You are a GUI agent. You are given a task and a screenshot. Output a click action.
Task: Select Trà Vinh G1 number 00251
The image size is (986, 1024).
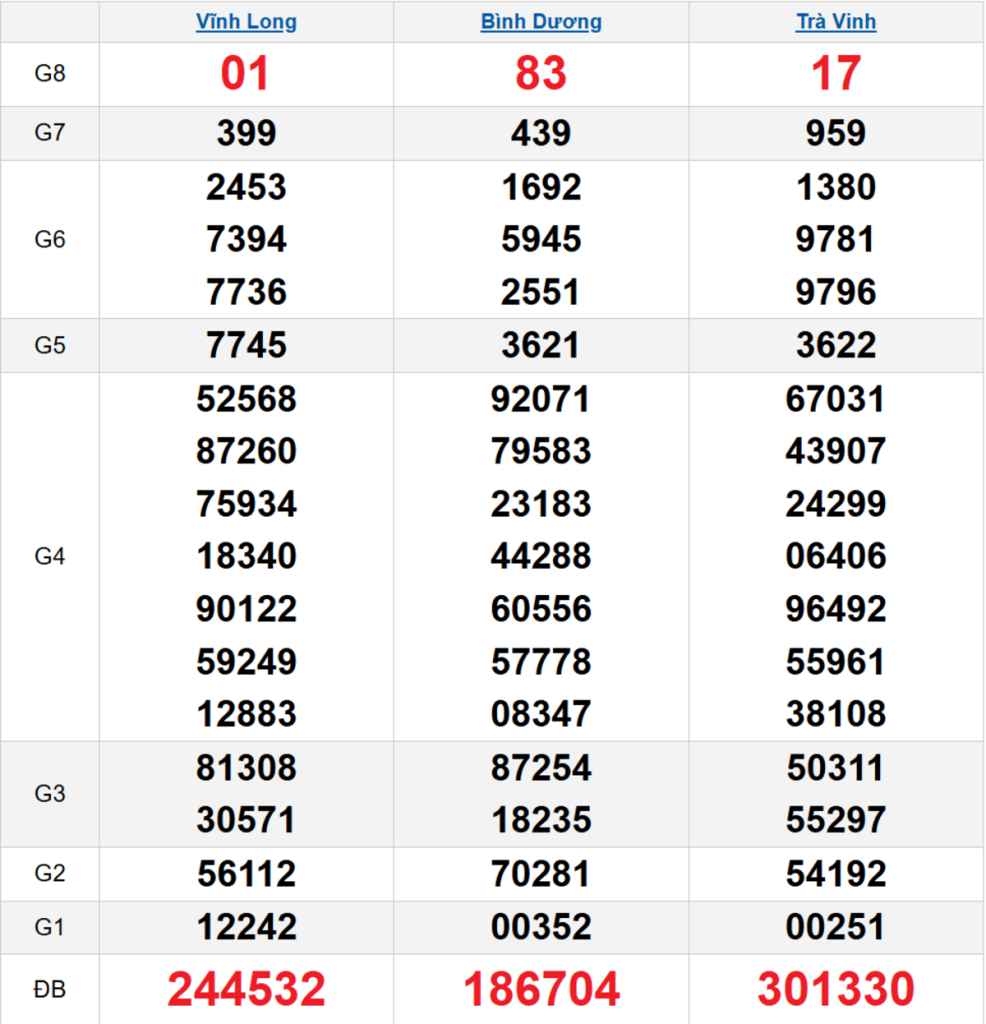(836, 927)
